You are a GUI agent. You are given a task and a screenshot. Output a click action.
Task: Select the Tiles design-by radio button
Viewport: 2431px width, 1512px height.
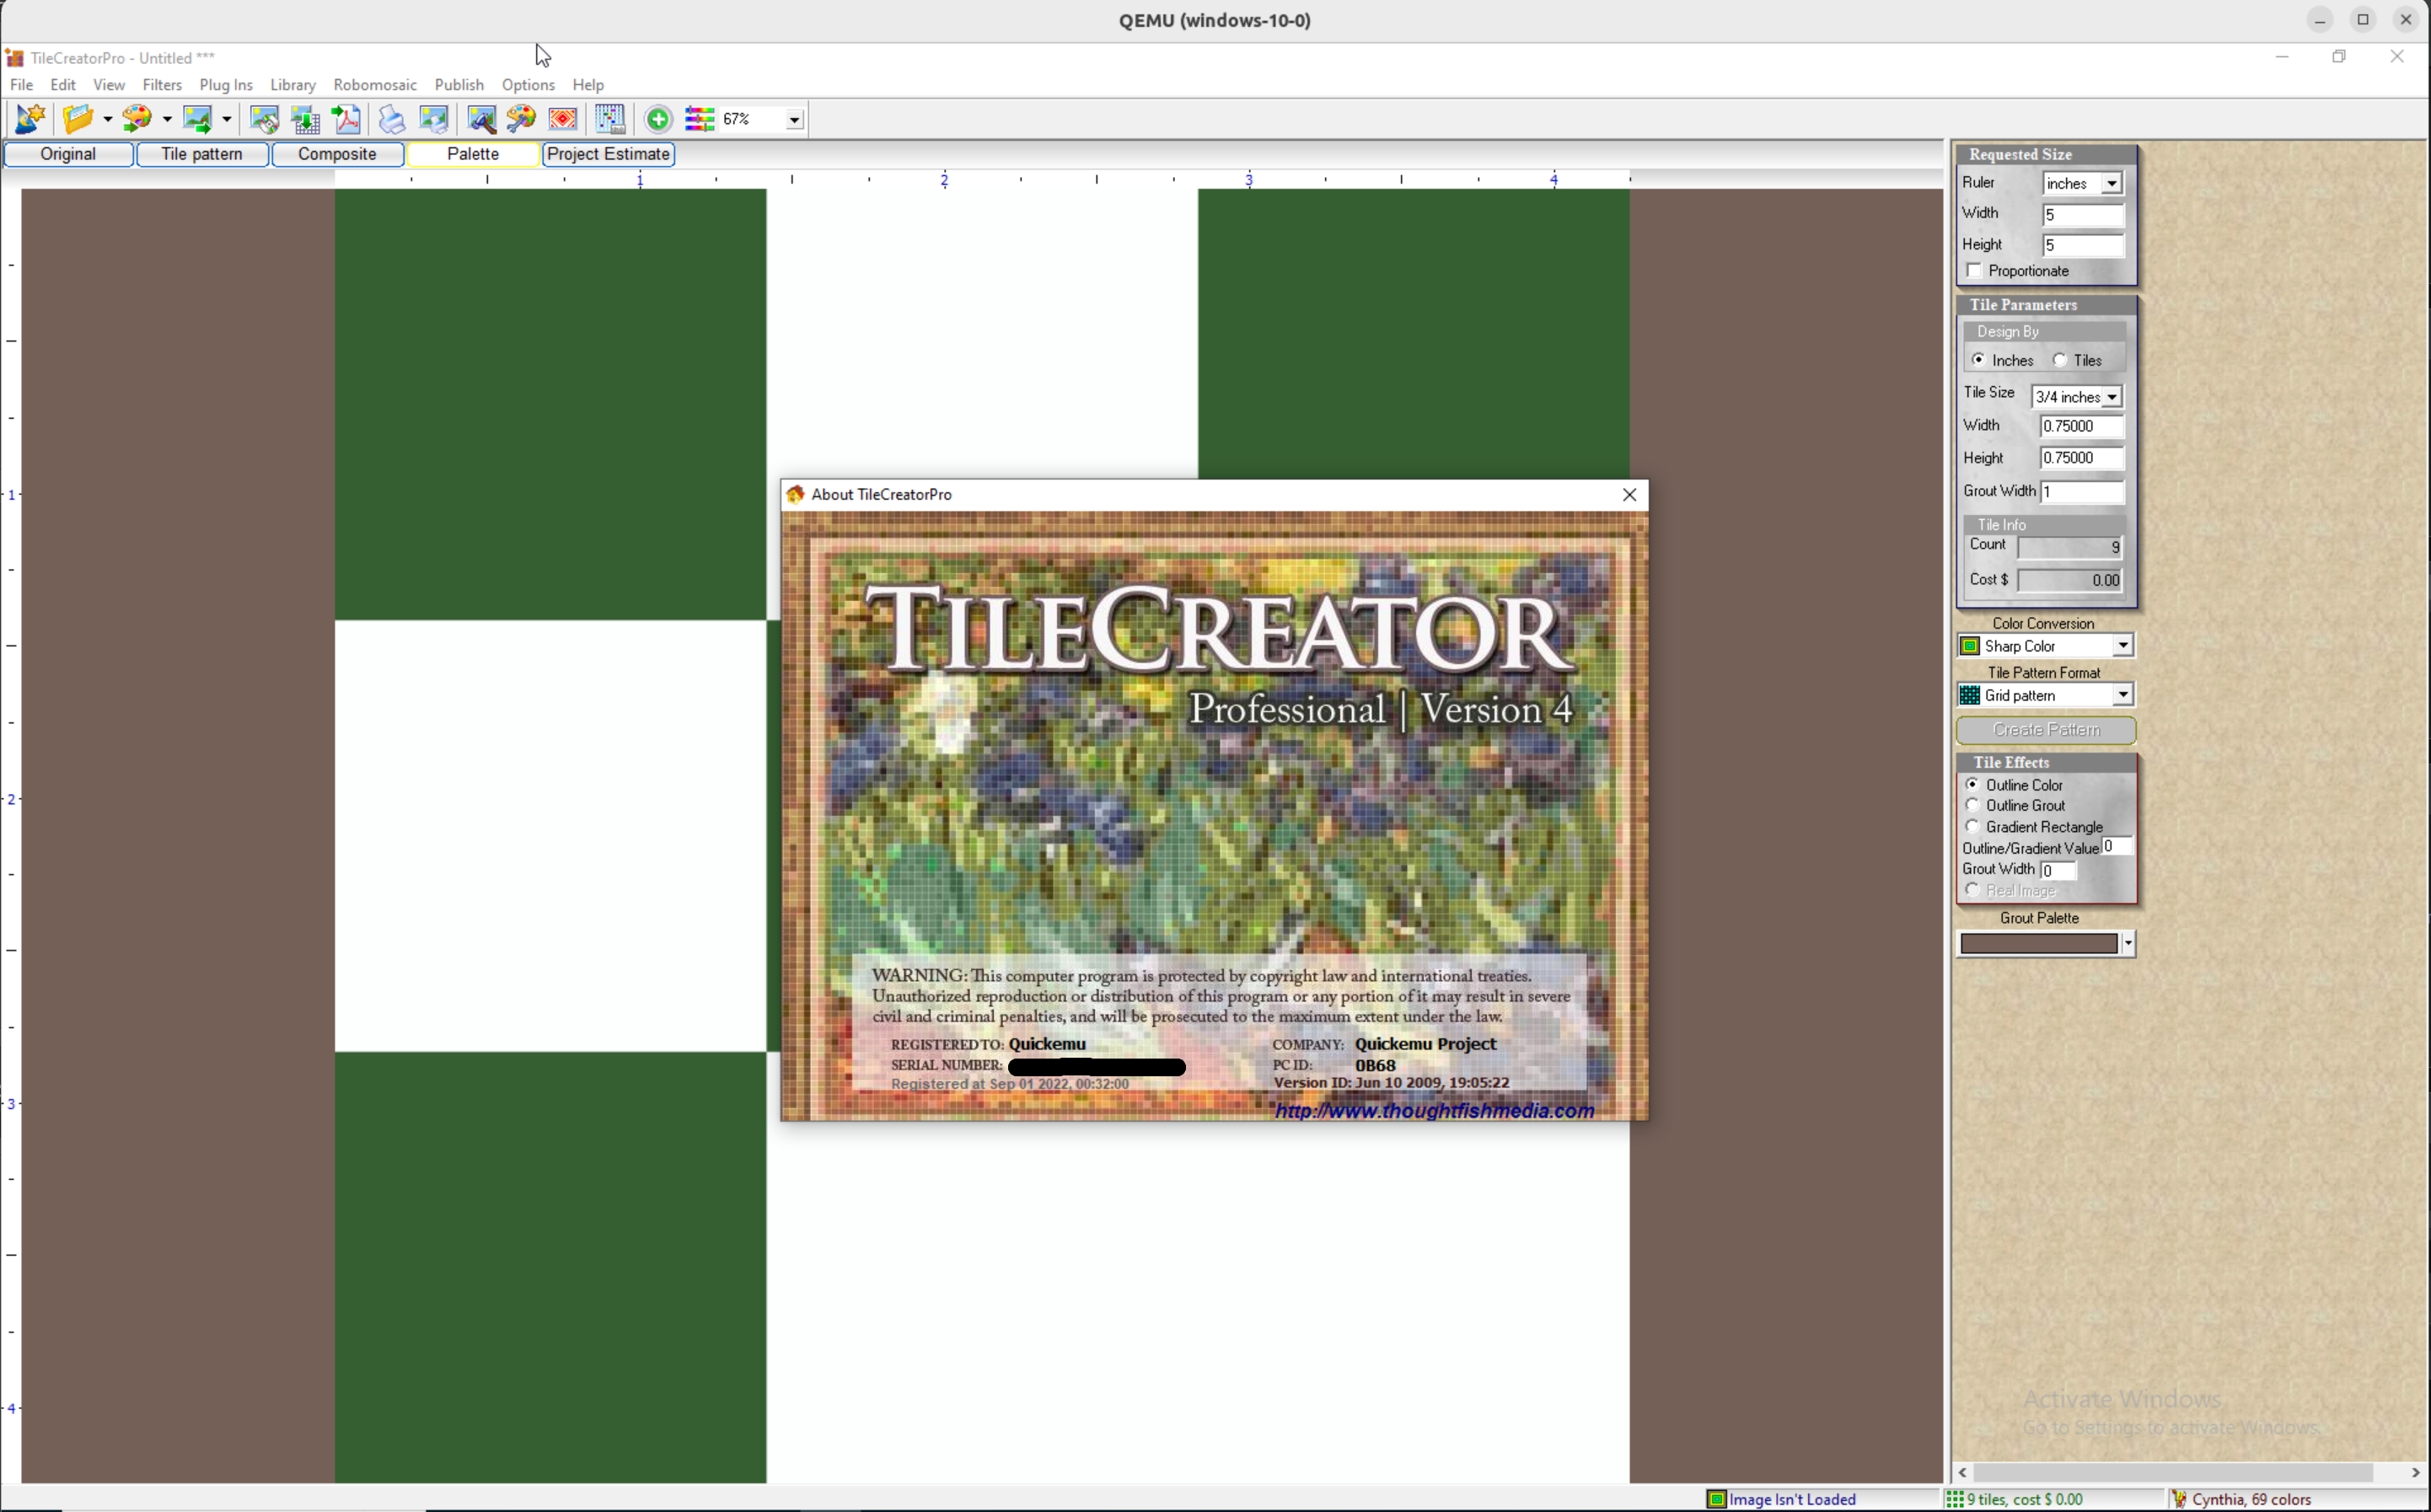pyautogui.click(x=2060, y=360)
